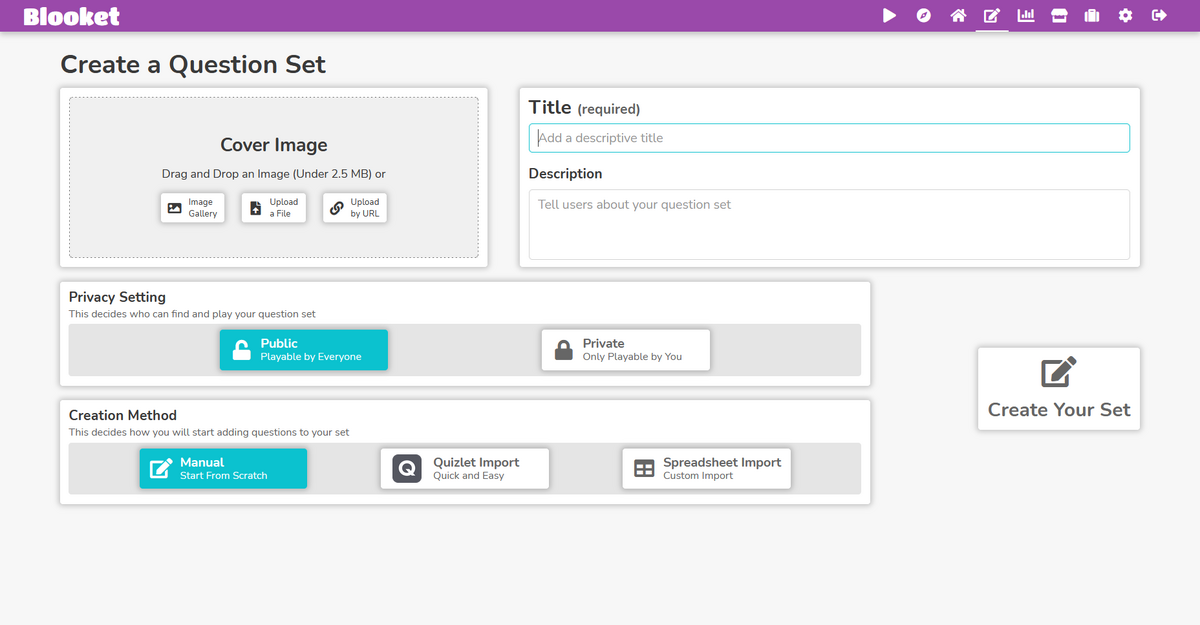View Blooks via the bag icon

(1091, 15)
